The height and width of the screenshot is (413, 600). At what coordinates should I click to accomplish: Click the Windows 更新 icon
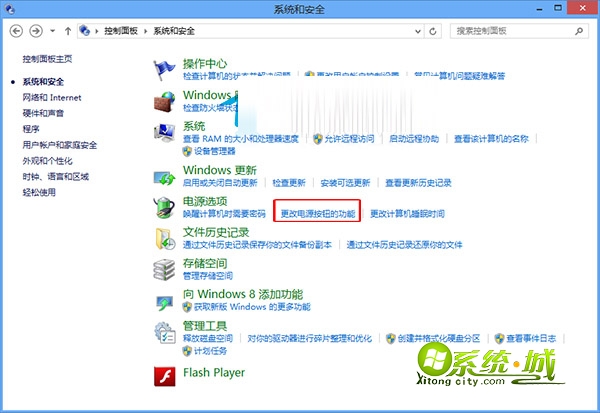pyautogui.click(x=164, y=178)
